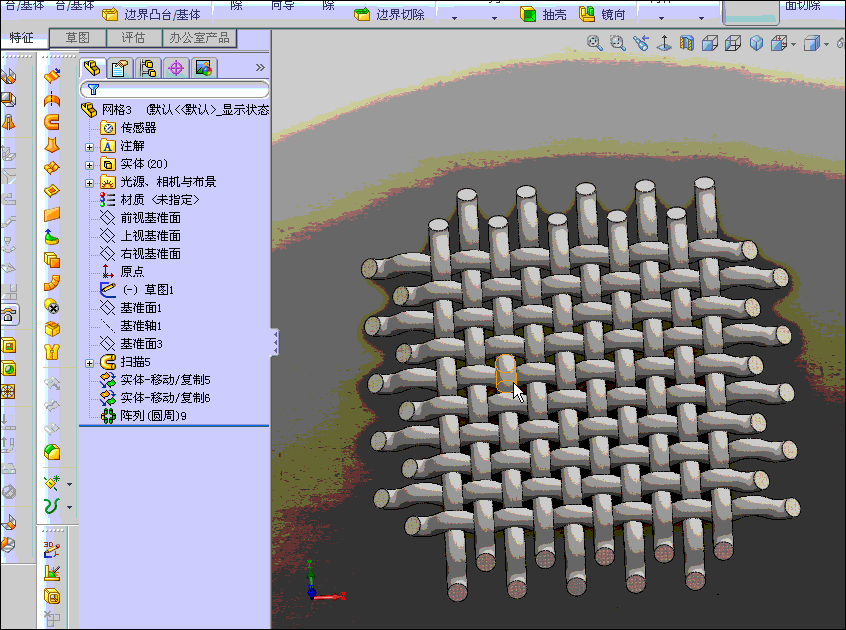This screenshot has width=846, height=630.
Task: Toggle wireframe display style icon
Action: tap(733, 43)
